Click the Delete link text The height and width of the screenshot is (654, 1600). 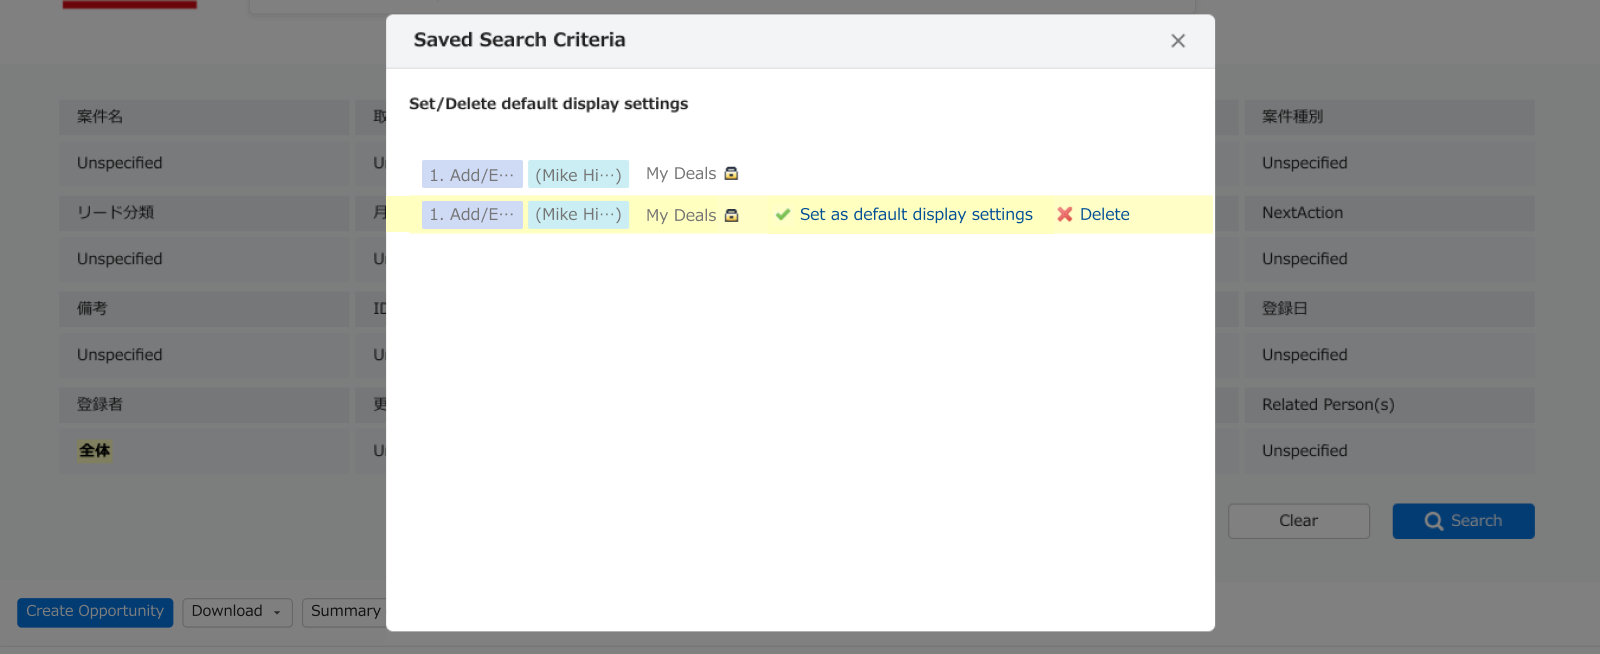coord(1104,215)
